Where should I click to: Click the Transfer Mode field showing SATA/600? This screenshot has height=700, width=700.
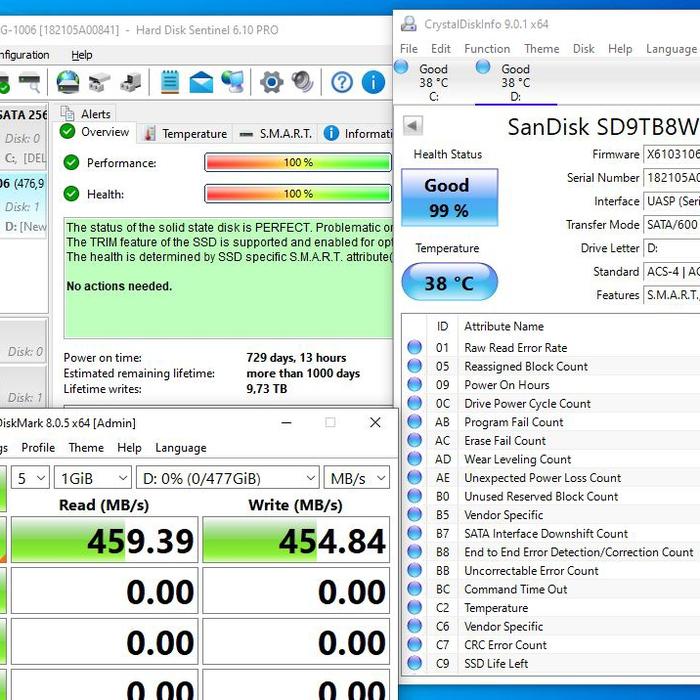coord(671,225)
